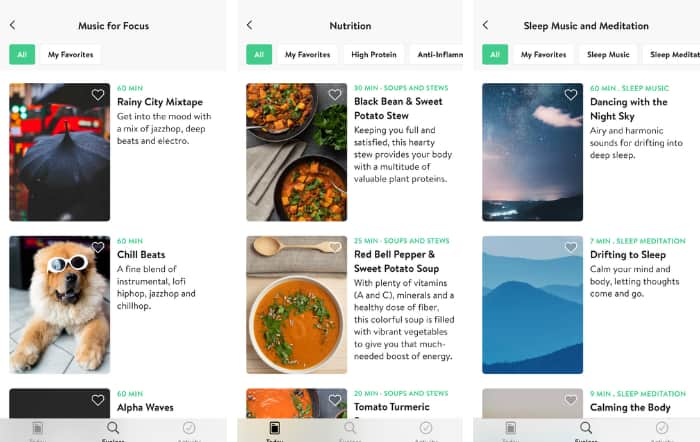Go back from Sleep Music and Meditation
The image size is (700, 442).
click(485, 25)
